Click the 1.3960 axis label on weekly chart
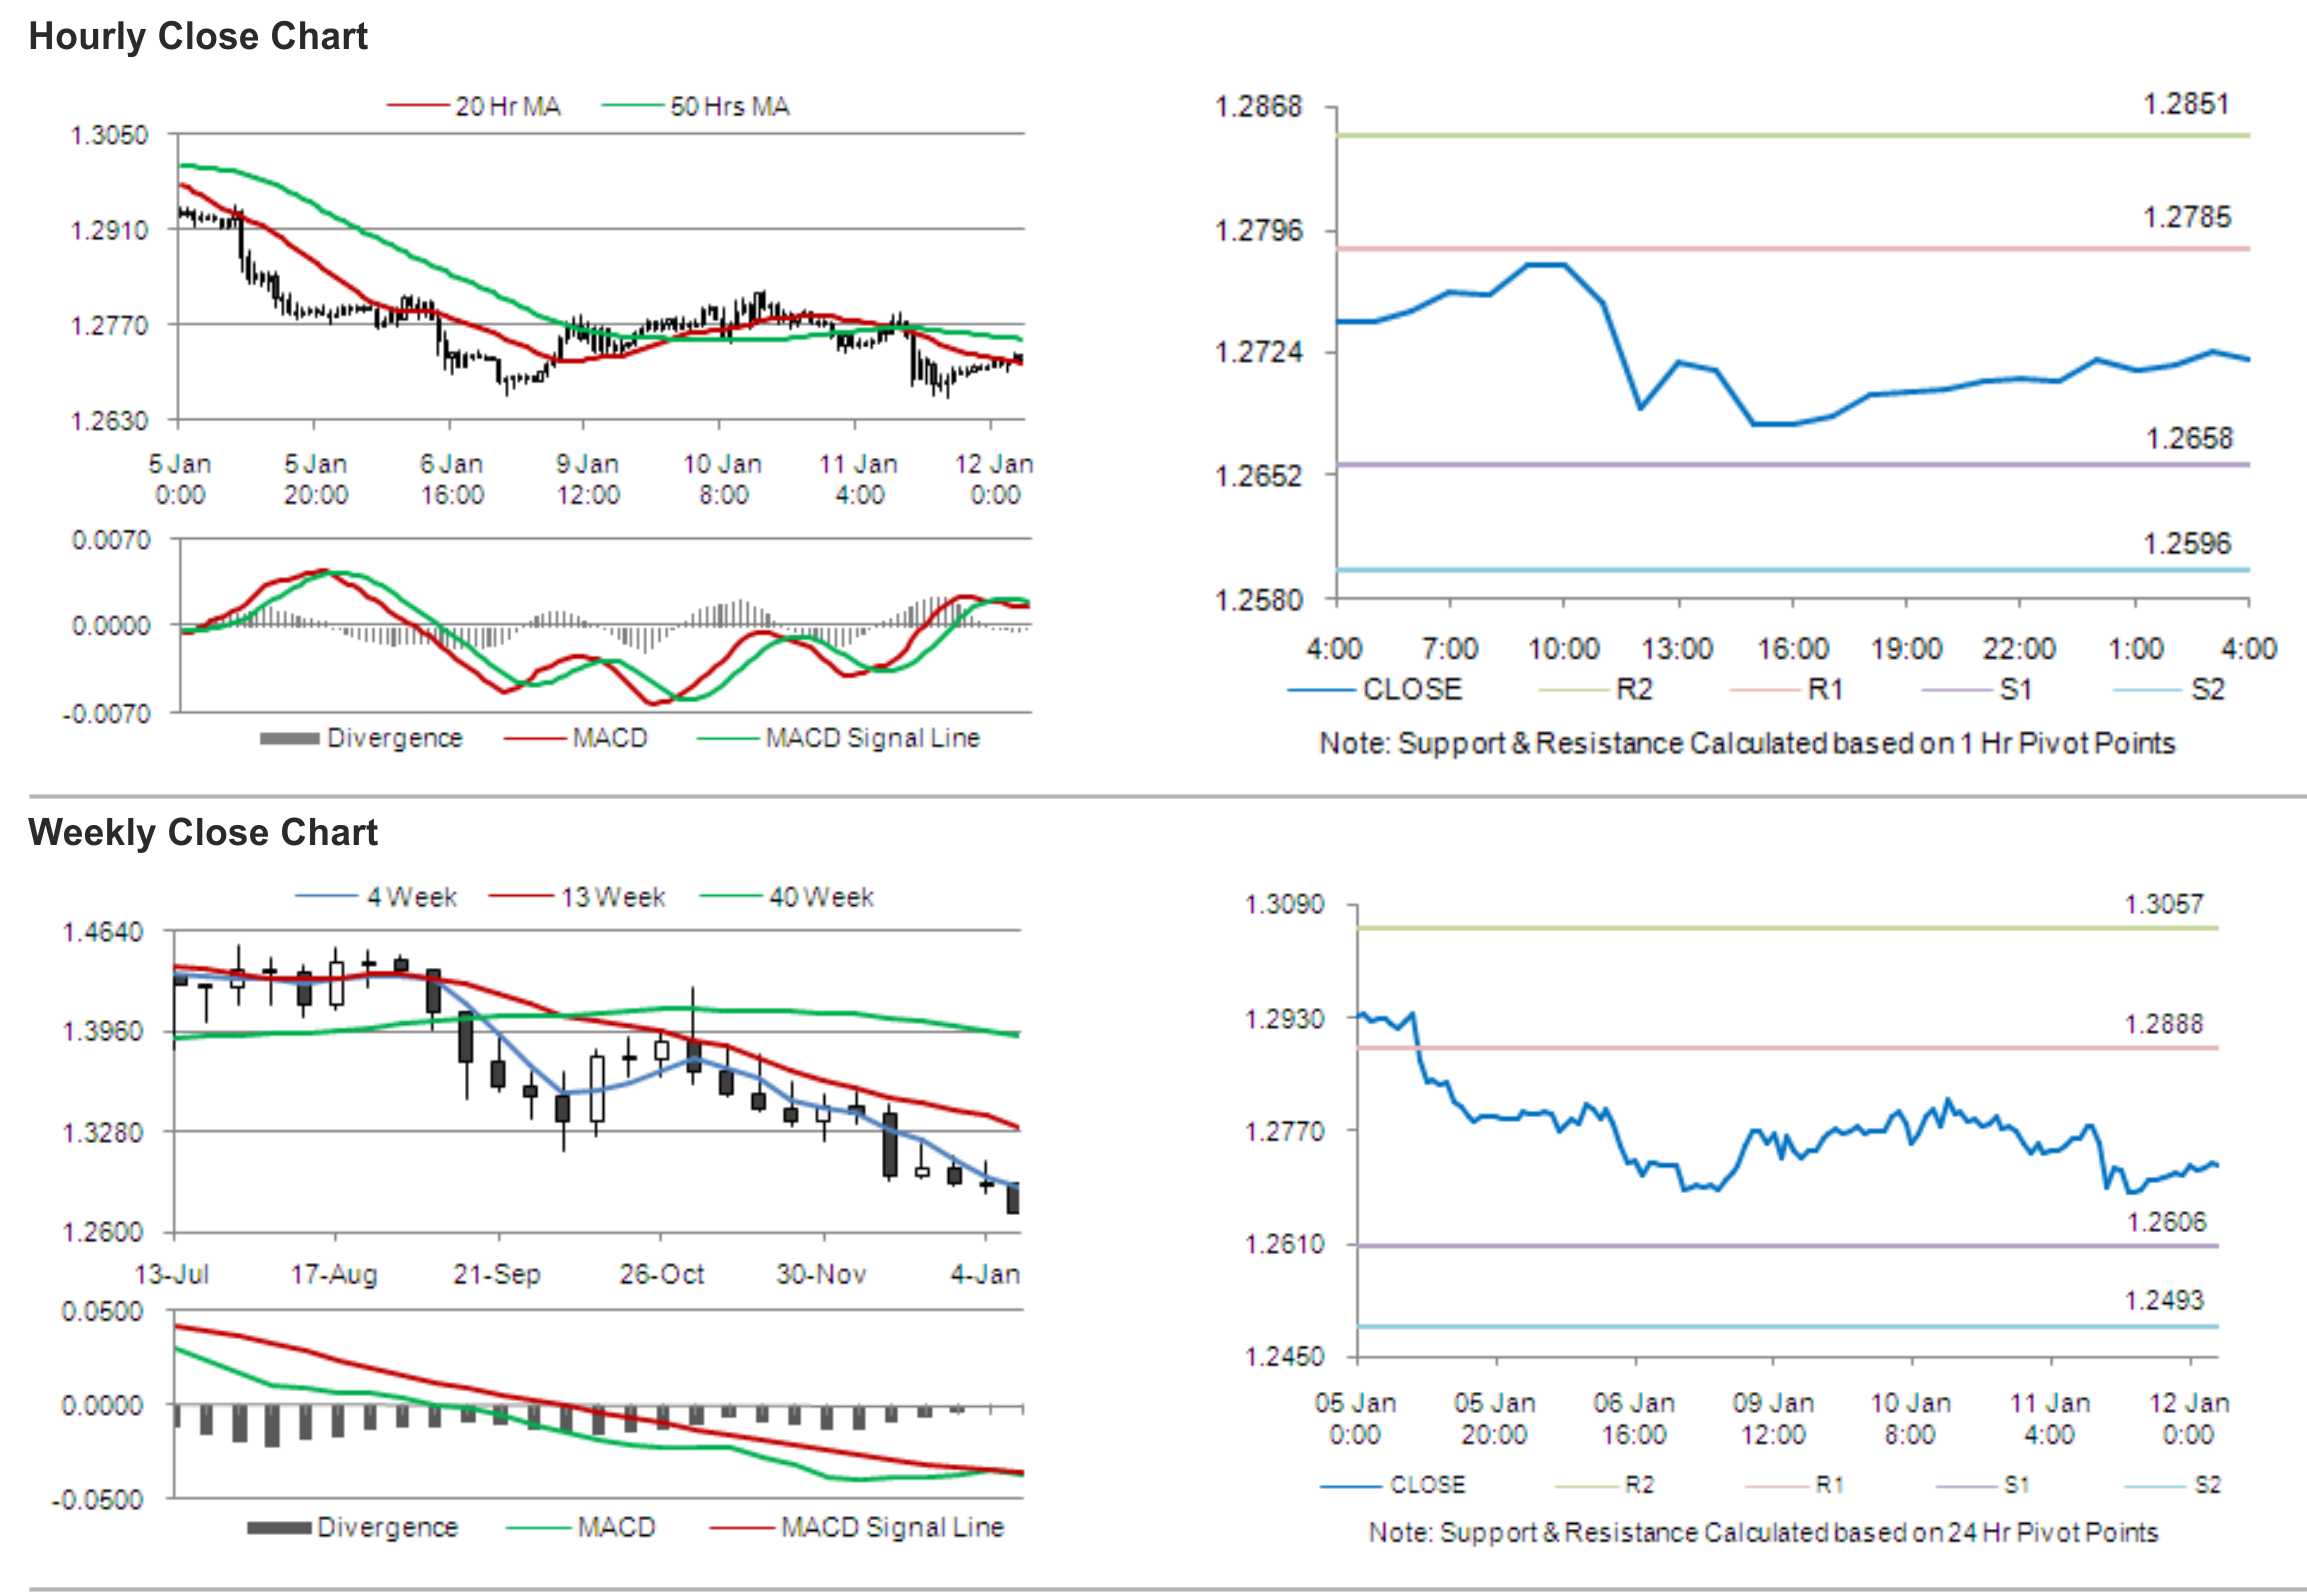 103,1031
